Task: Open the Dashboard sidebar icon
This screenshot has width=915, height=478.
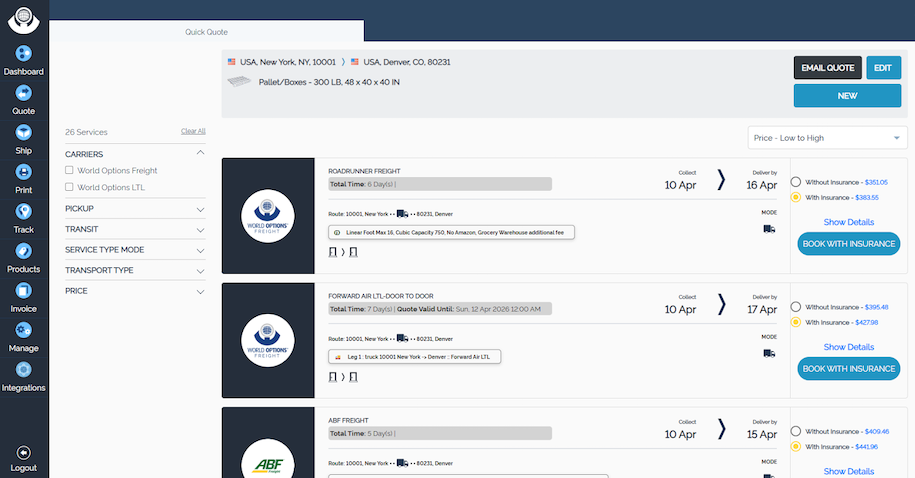Action: pyautogui.click(x=24, y=54)
